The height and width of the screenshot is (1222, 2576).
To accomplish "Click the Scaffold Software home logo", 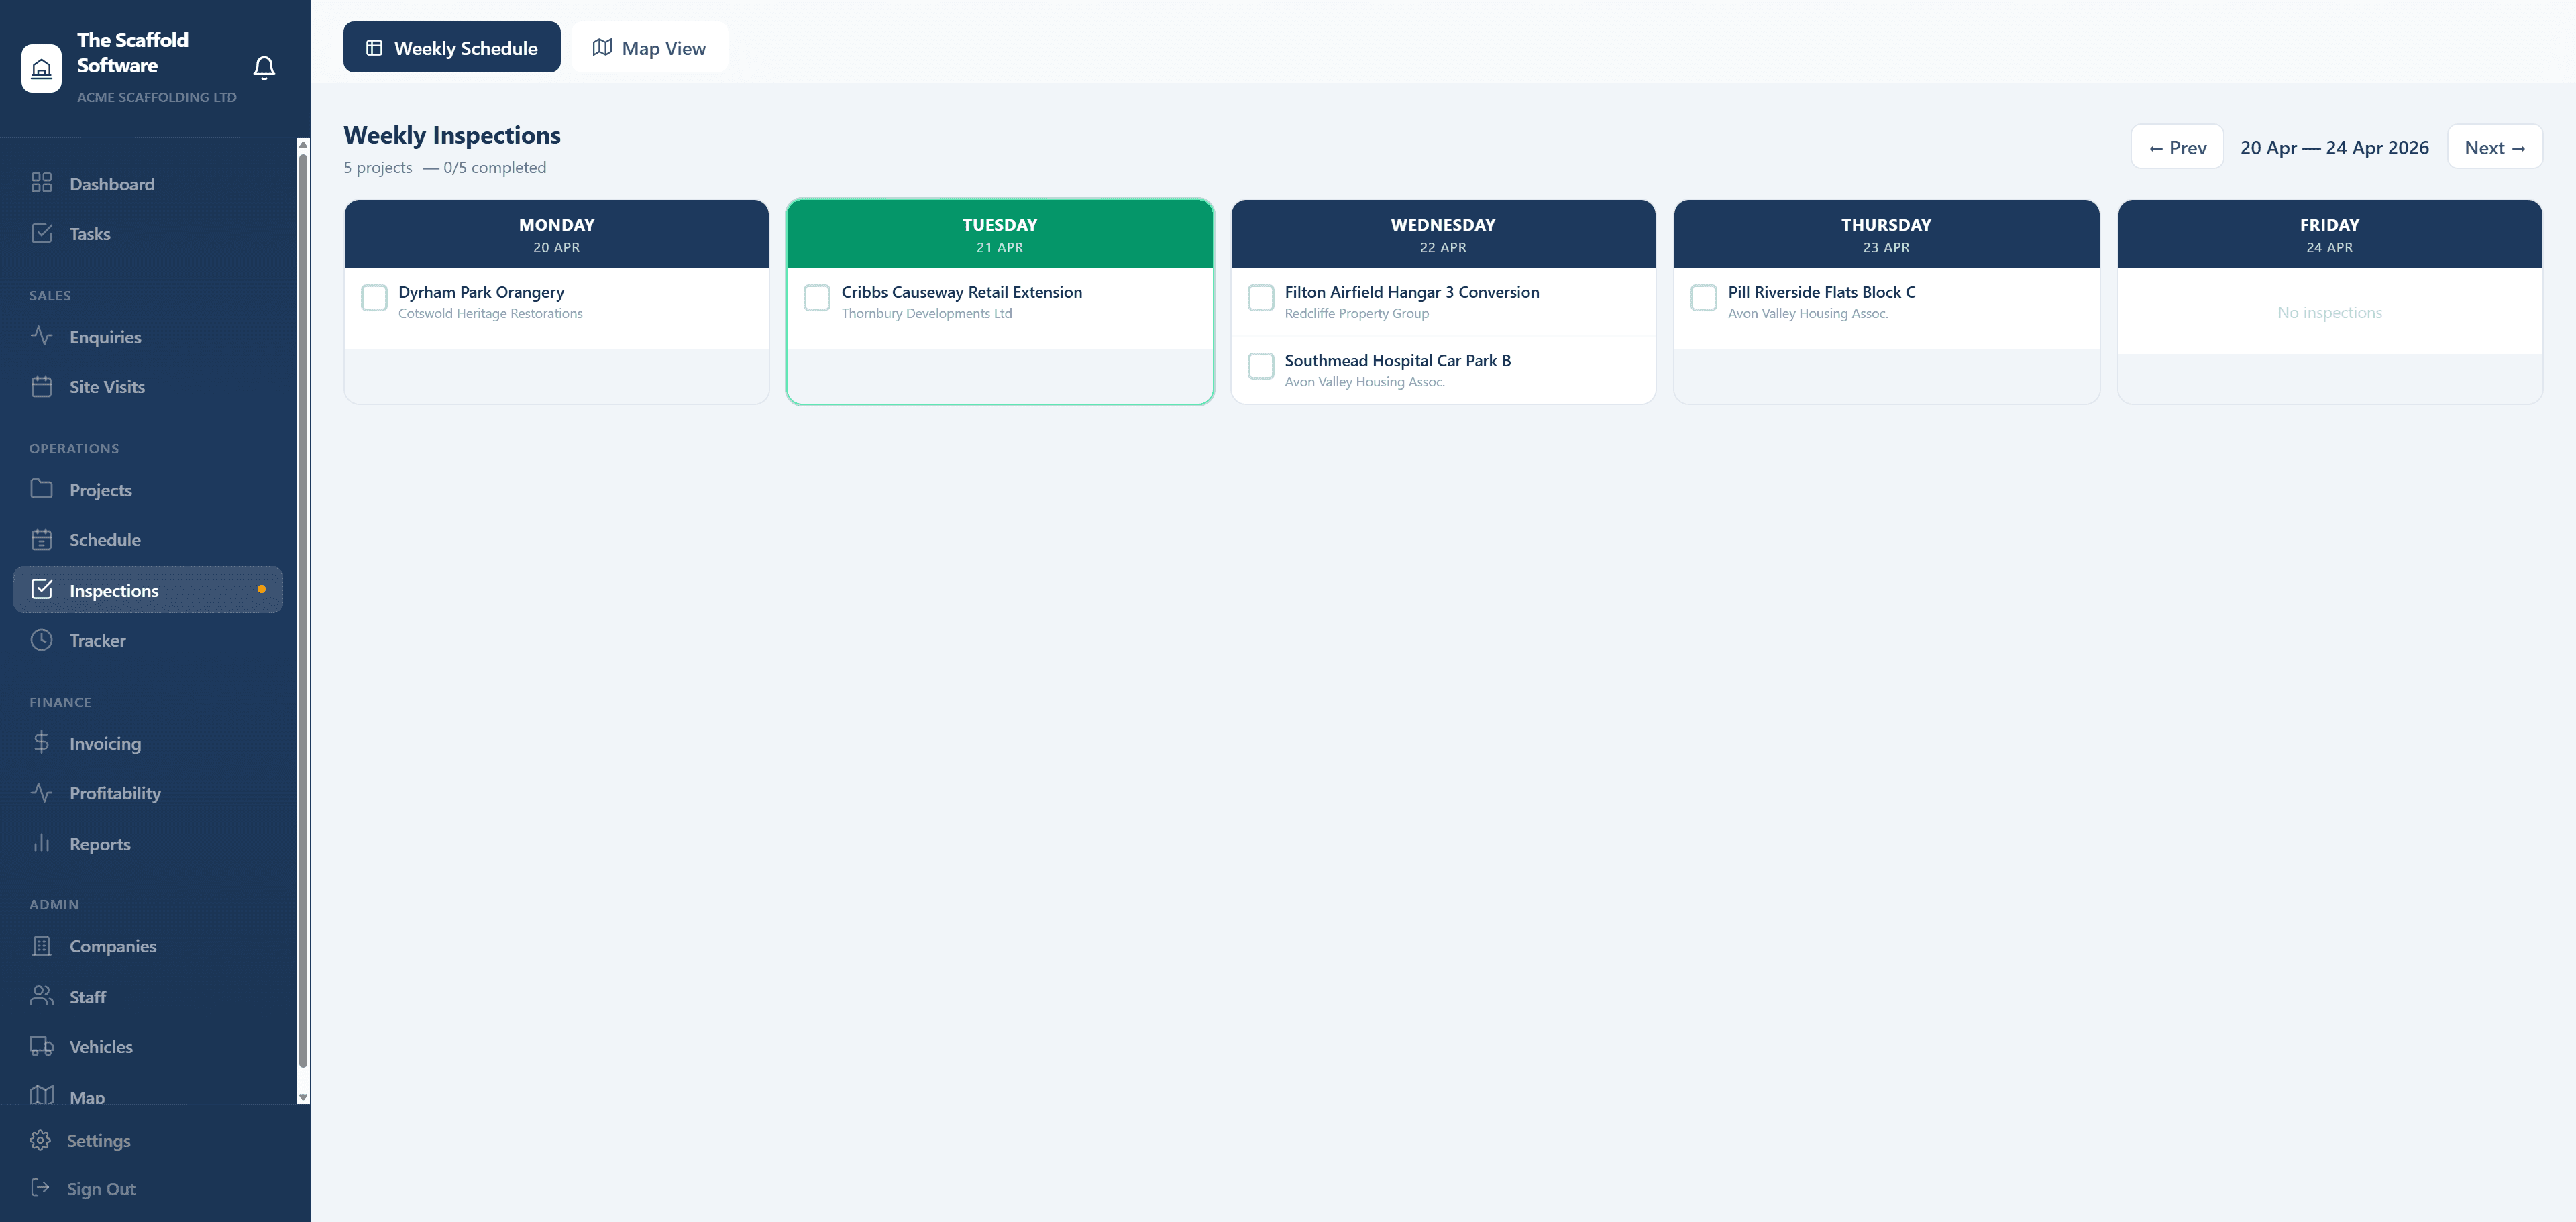I will [41, 68].
